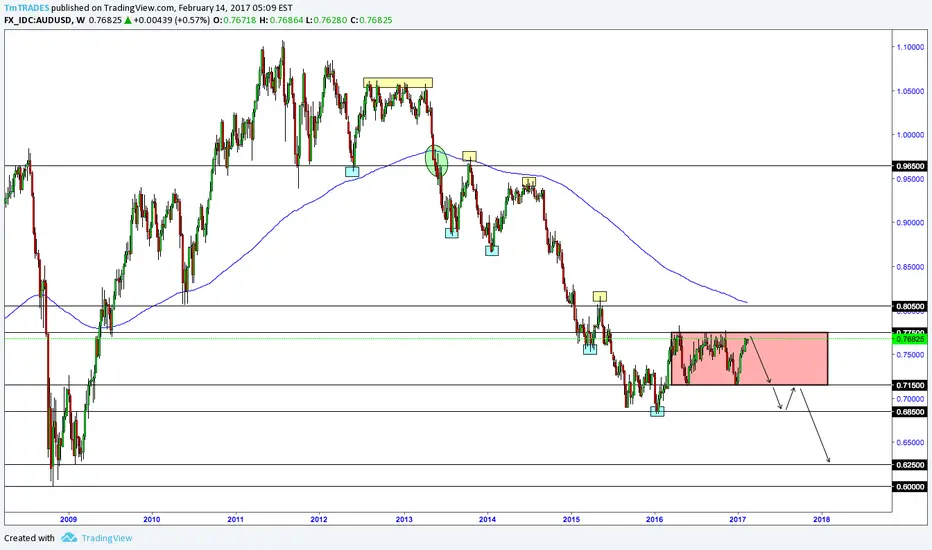This screenshot has height=550, width=932.
Task: Click the 1.05000 price axis label
Action: [911, 91]
